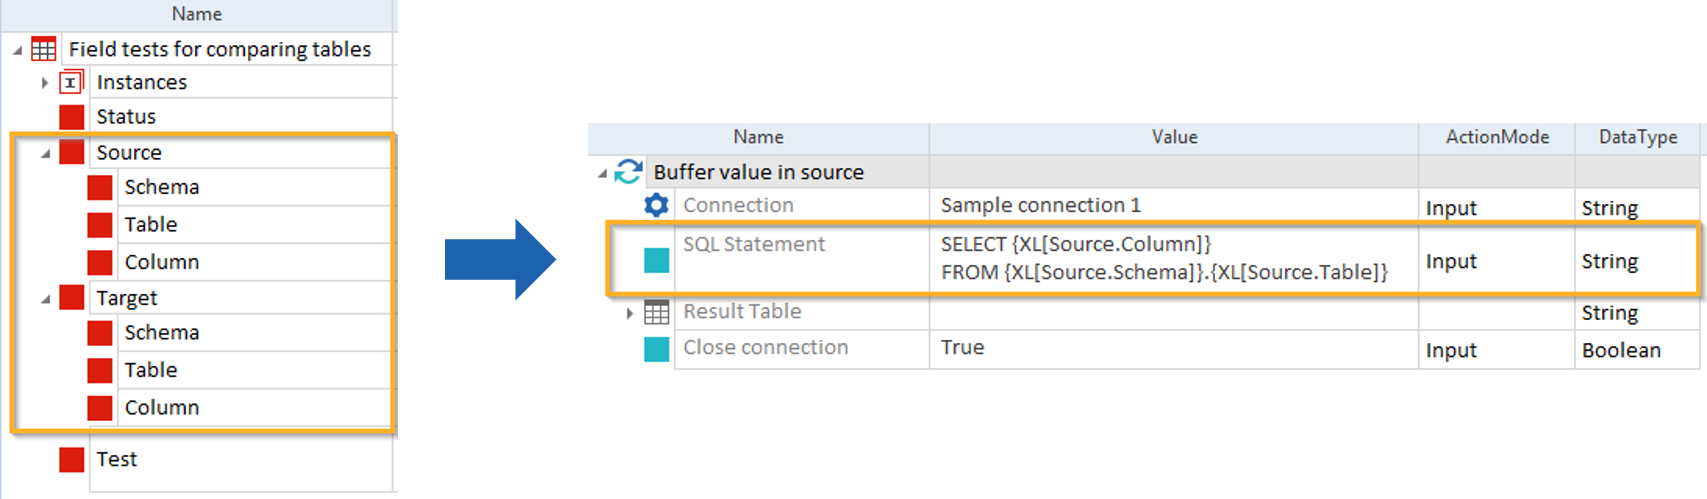Click the red Status attribute icon
1707x499 pixels.
72,117
